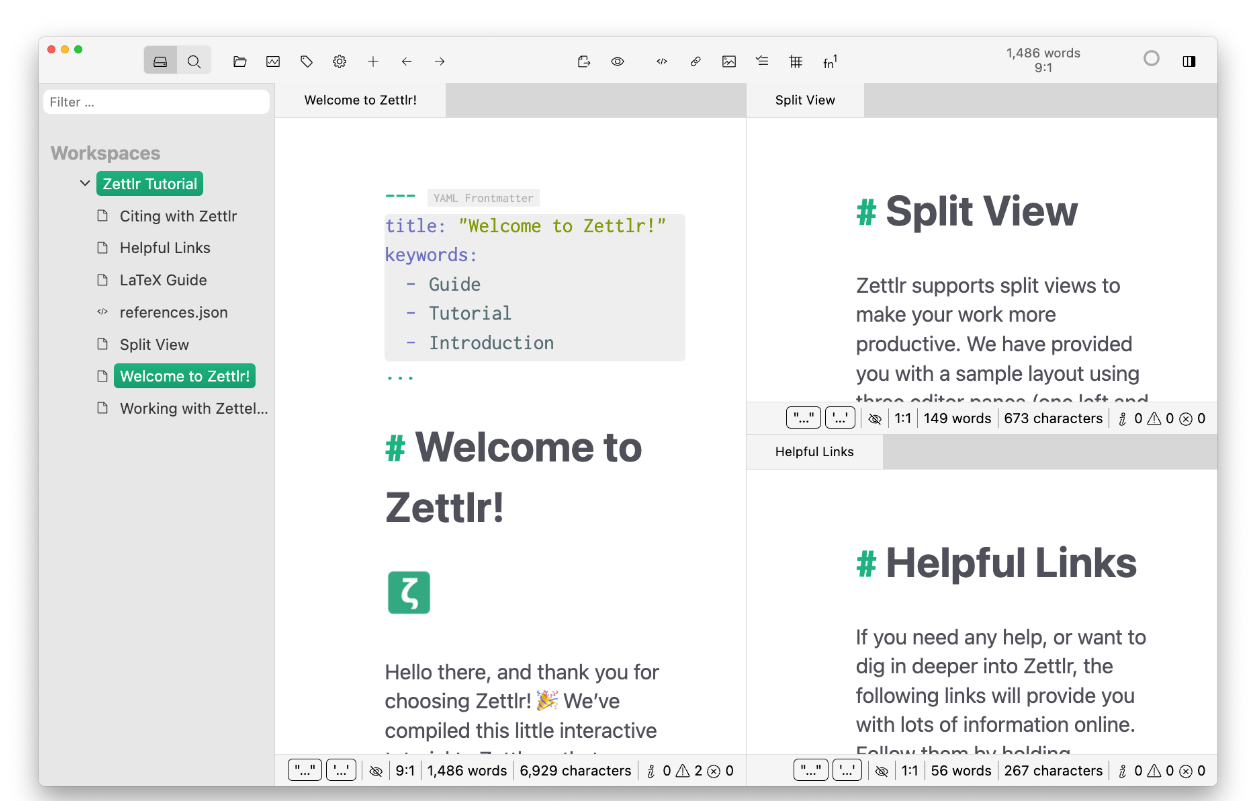Insert a table using the grid icon
This screenshot has height=801, width=1257.
(795, 61)
